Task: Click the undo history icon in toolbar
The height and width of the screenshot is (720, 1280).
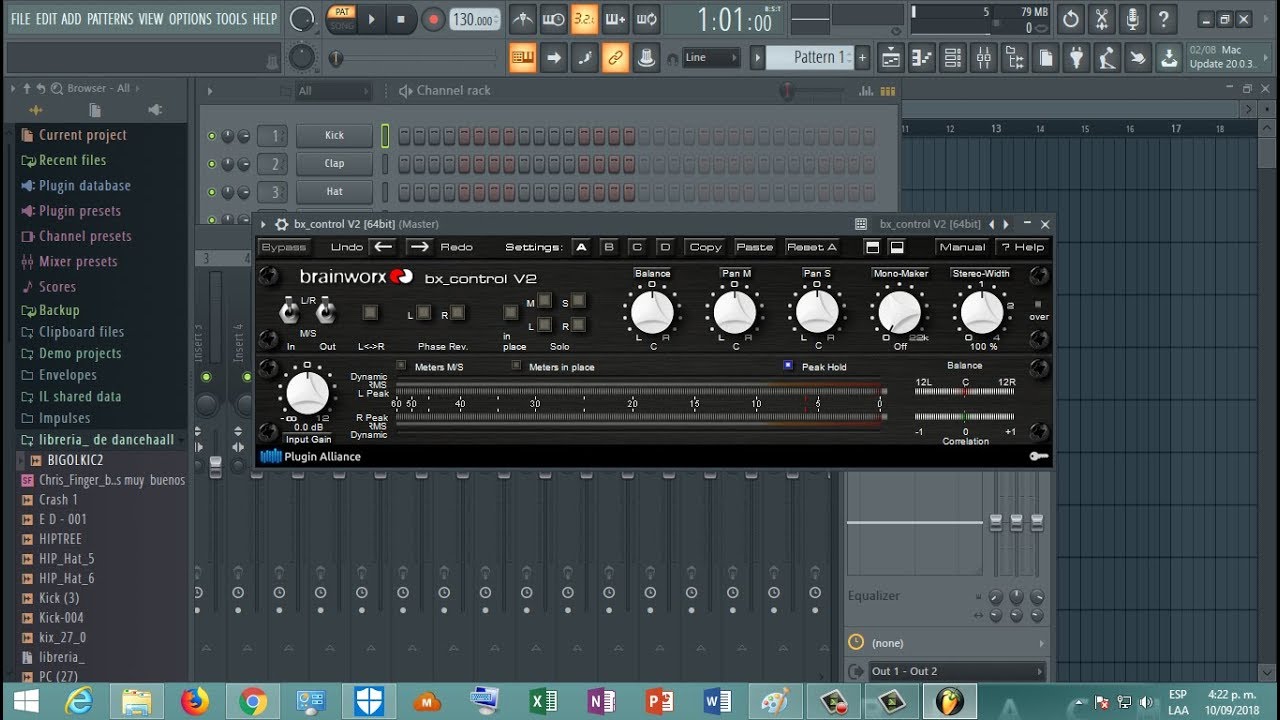Action: [x=1071, y=19]
